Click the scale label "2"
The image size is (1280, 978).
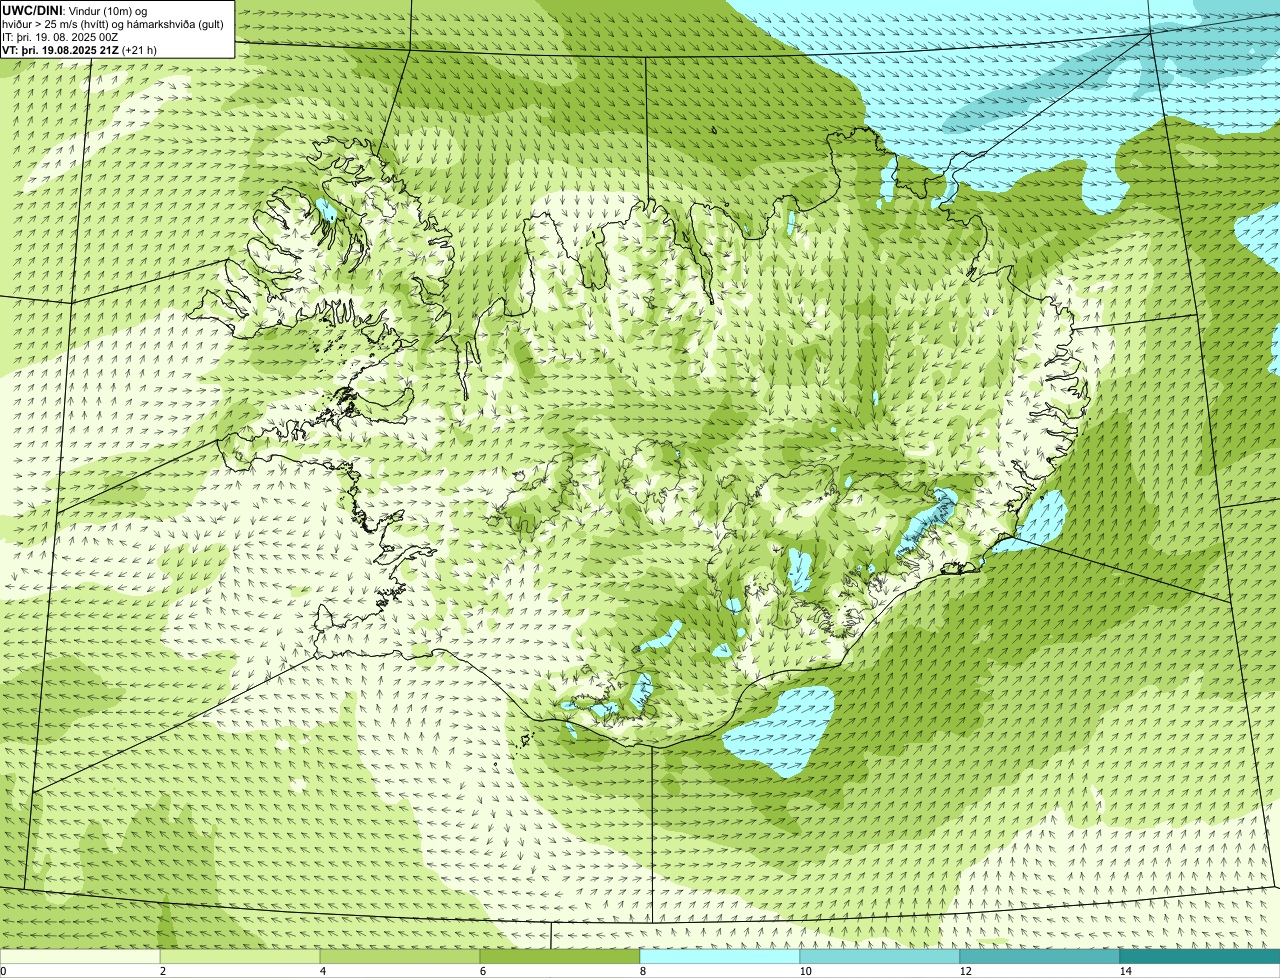point(162,971)
